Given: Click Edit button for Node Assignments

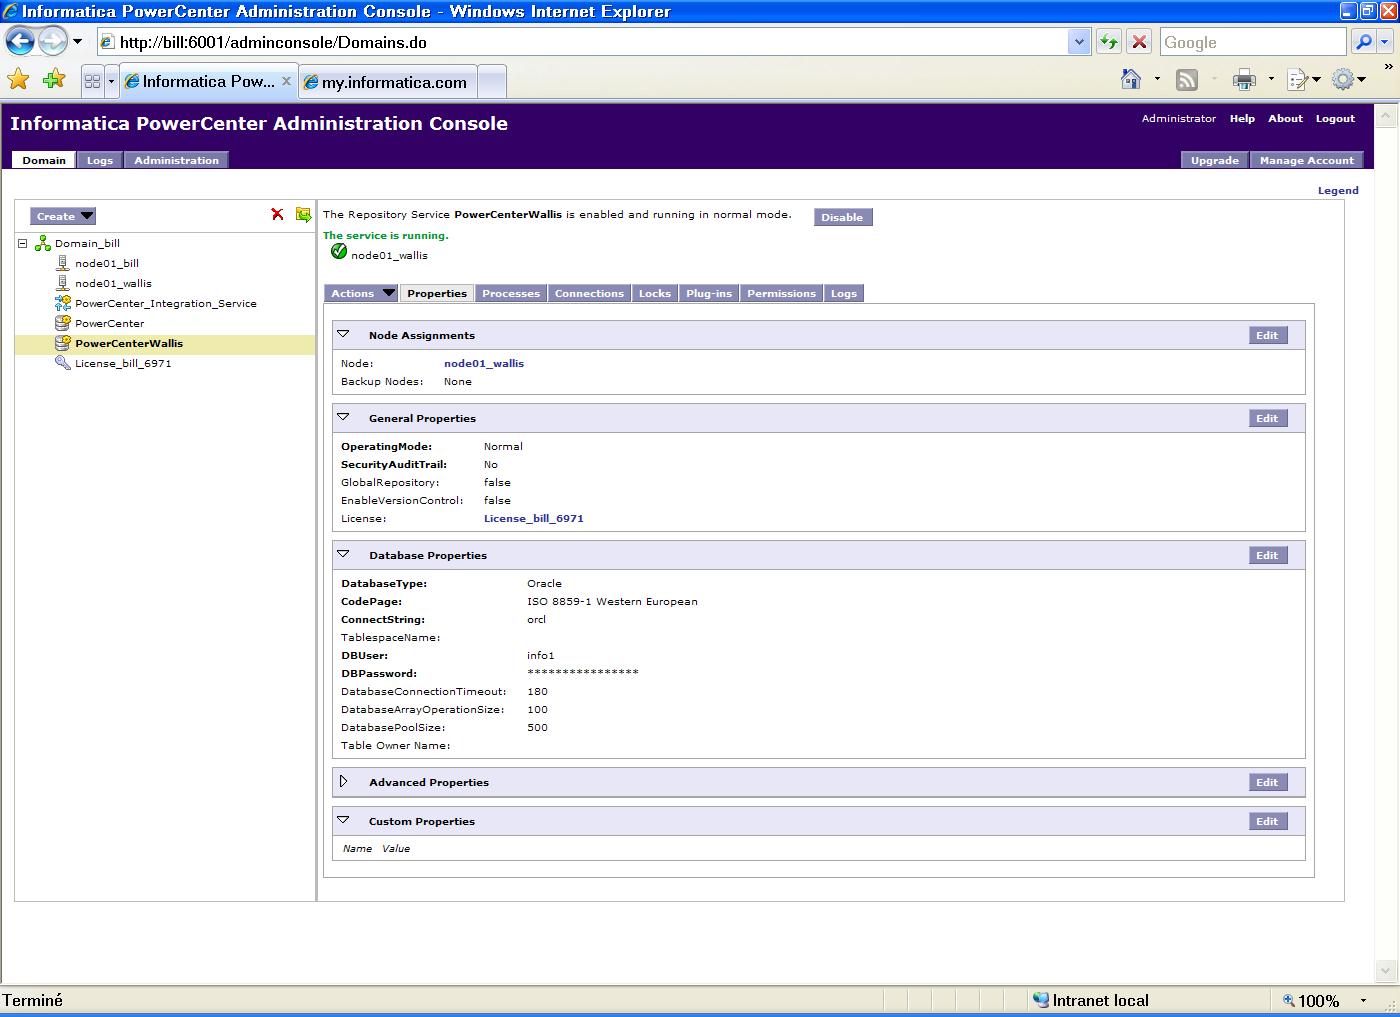Looking at the screenshot, I should click(x=1267, y=335).
